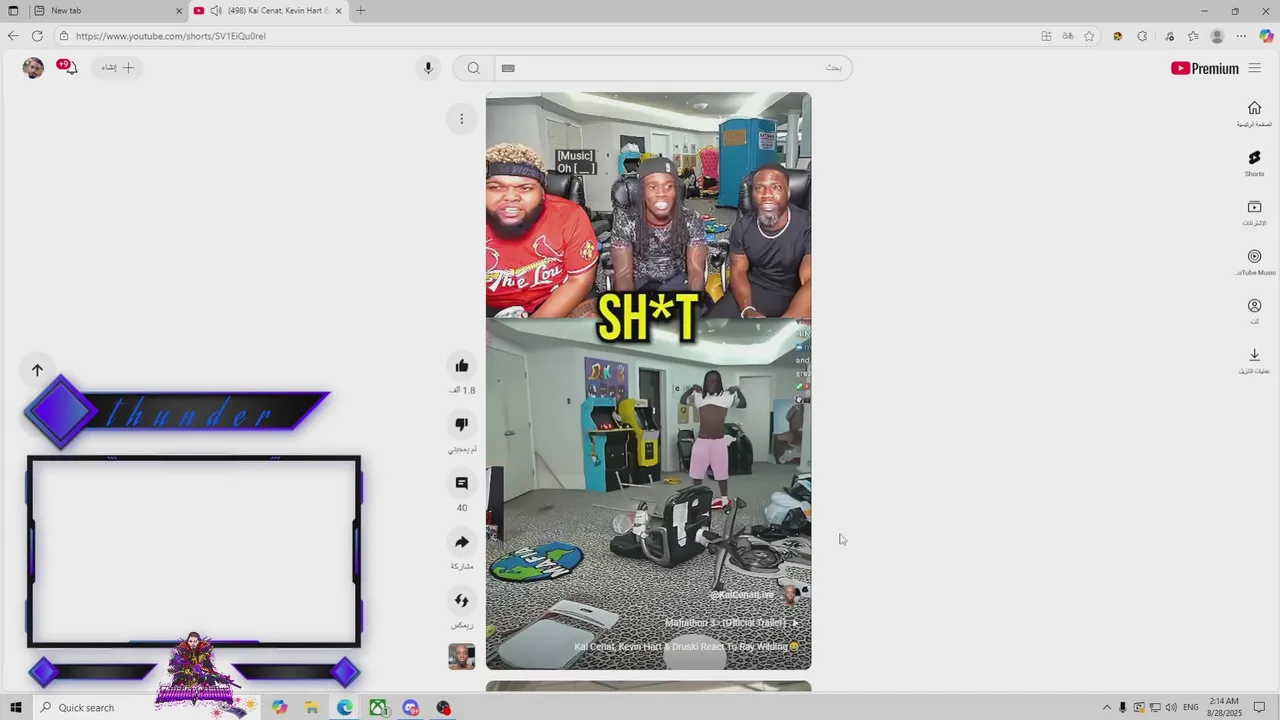
Task: Click the next Short preview at bottom
Action: pos(648,686)
